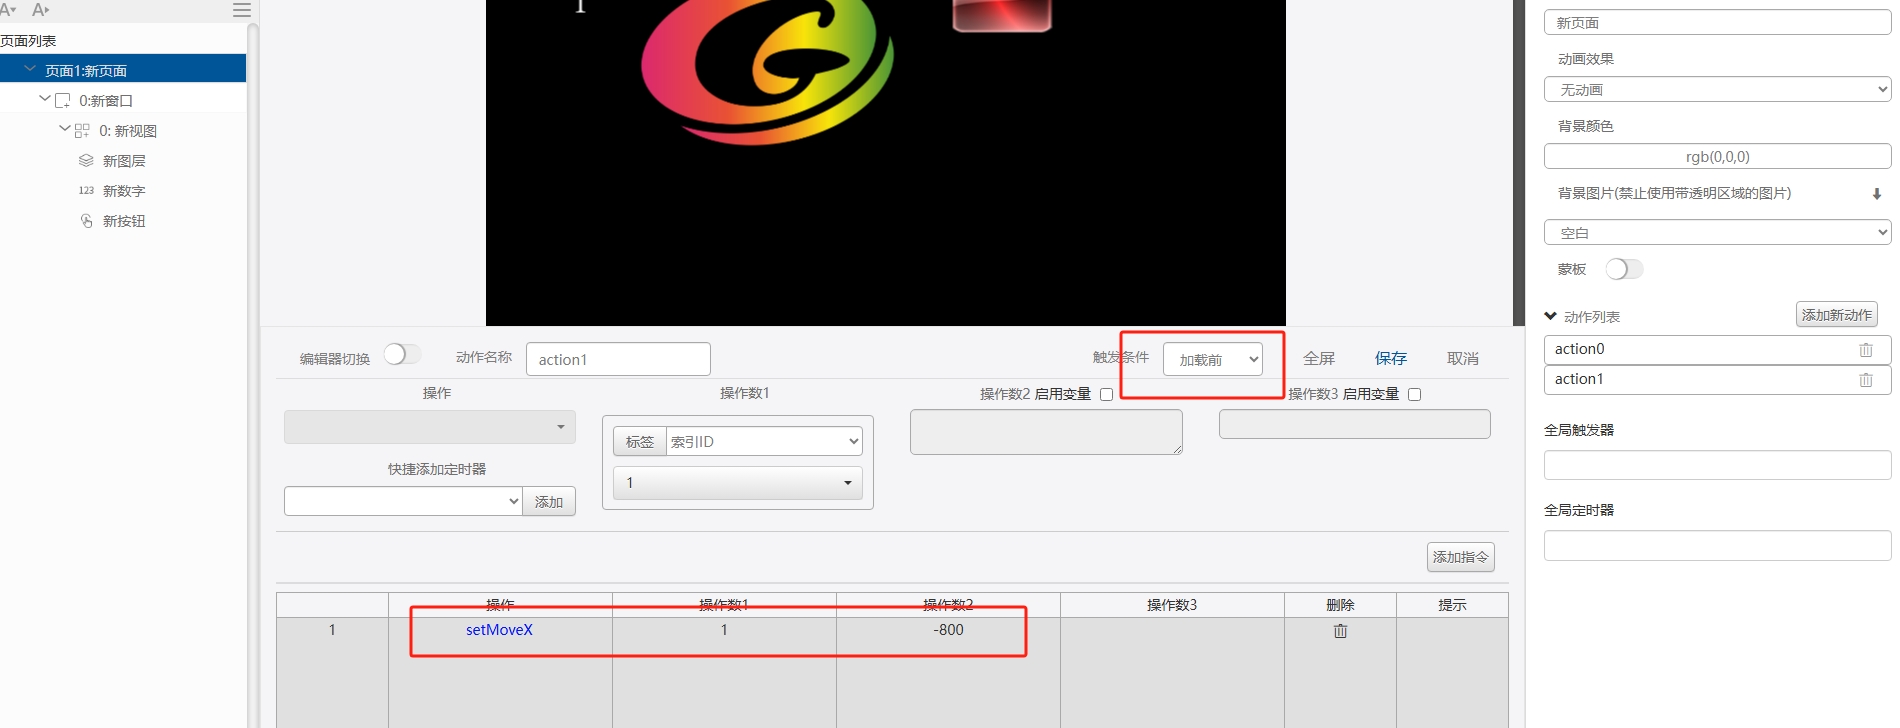Select the 新数字 number item in the tree

pyautogui.click(x=124, y=191)
